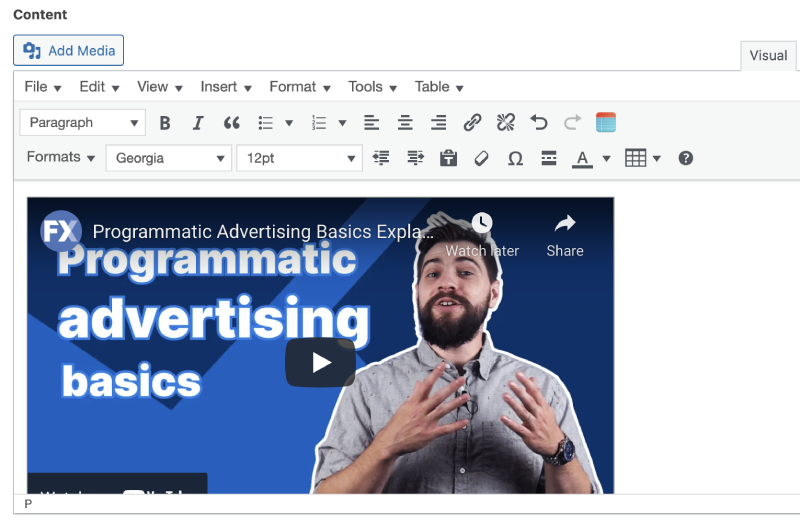Click the Add Media button
Viewport: 800px width, 522px height.
tap(68, 50)
